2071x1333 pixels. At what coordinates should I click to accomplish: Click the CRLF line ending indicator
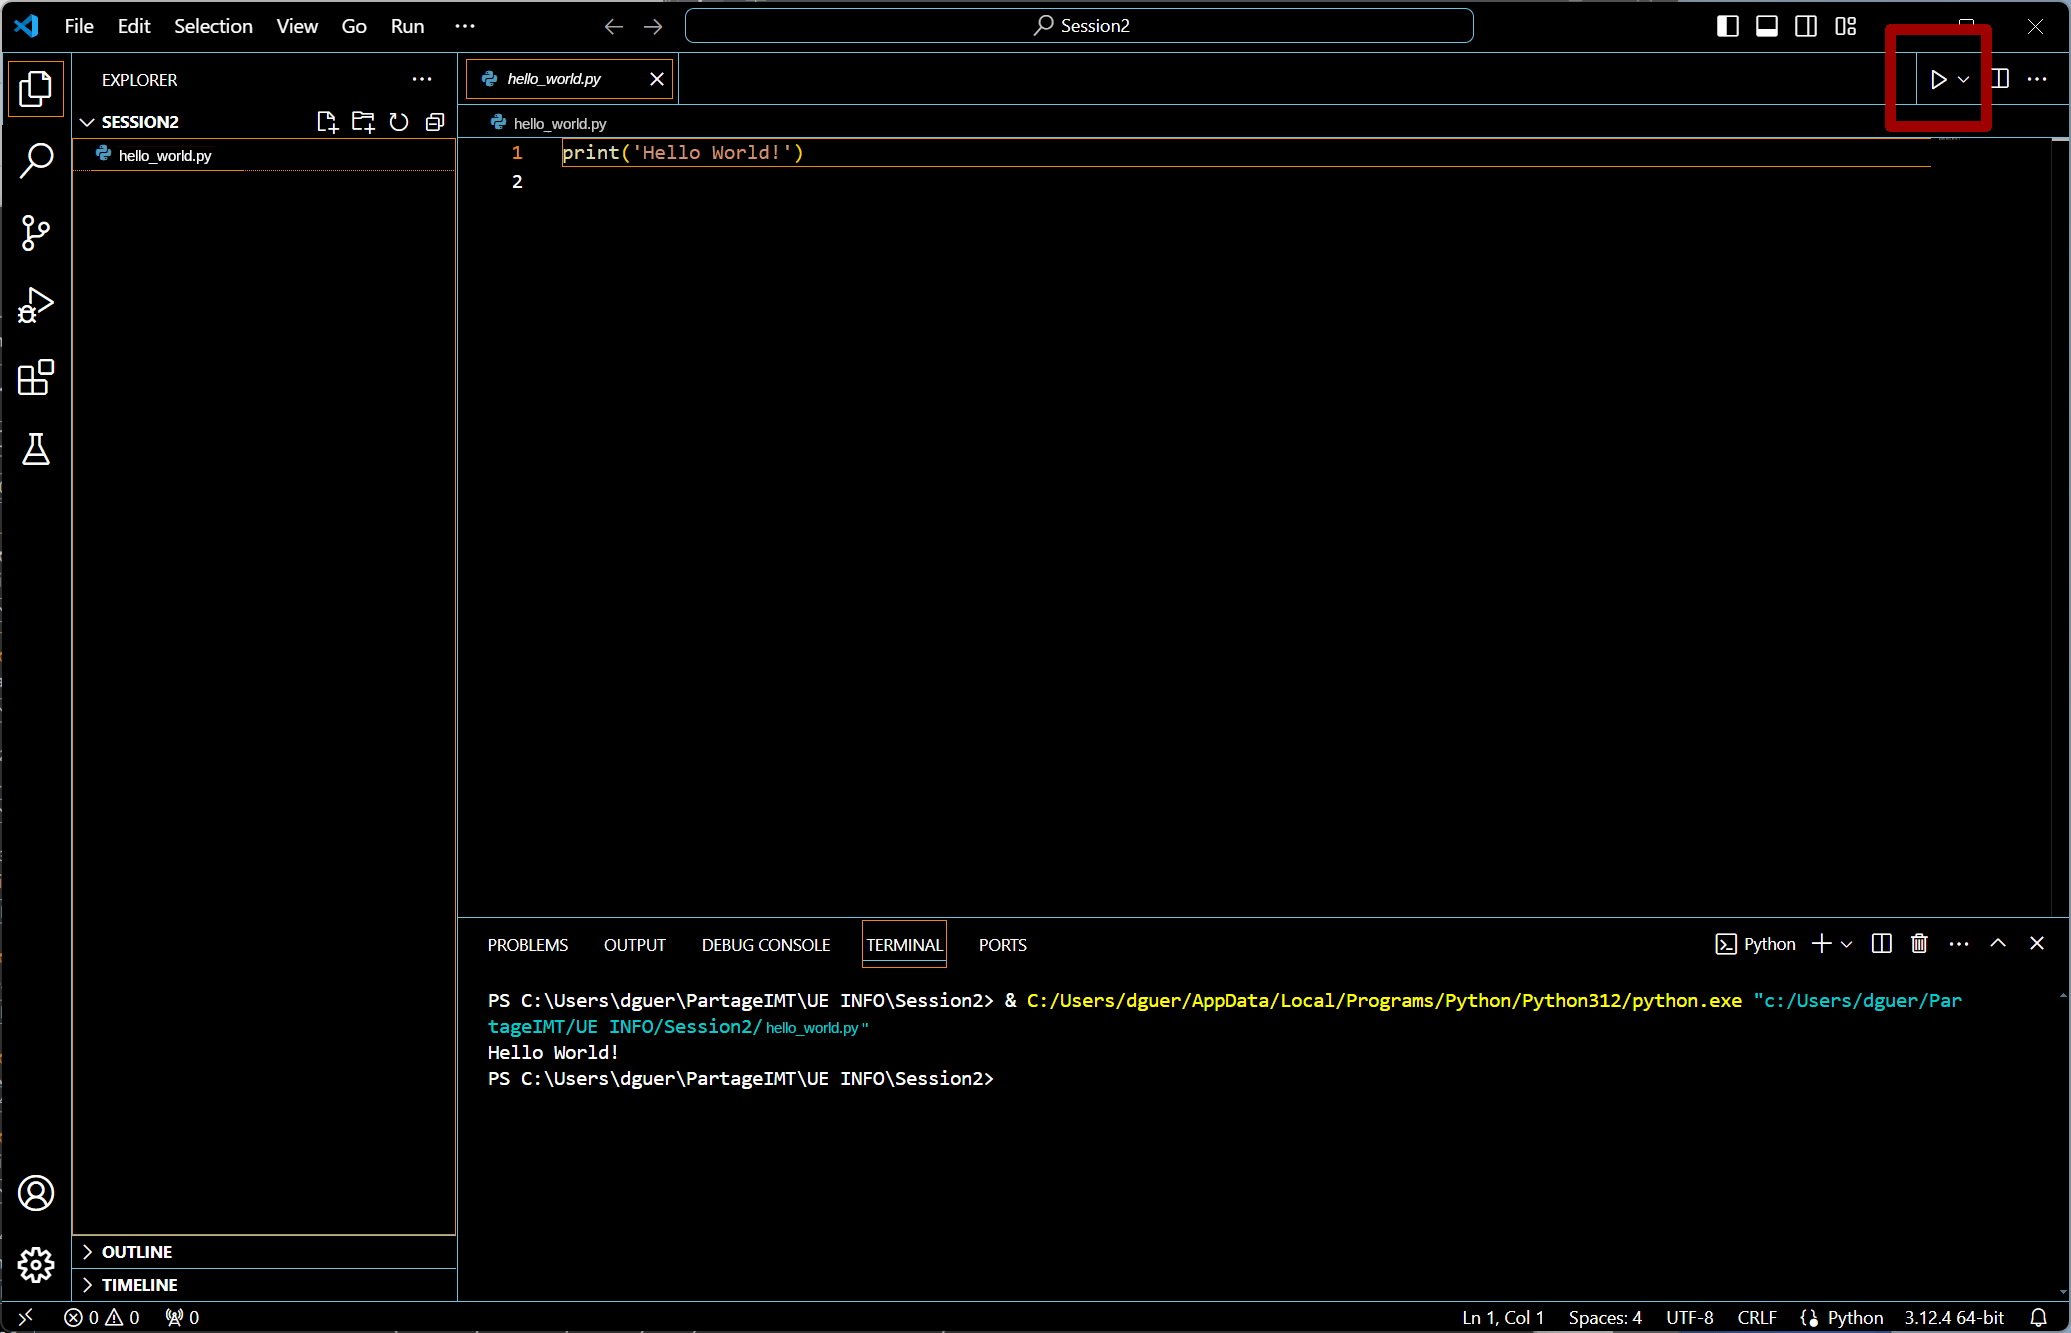click(1757, 1317)
